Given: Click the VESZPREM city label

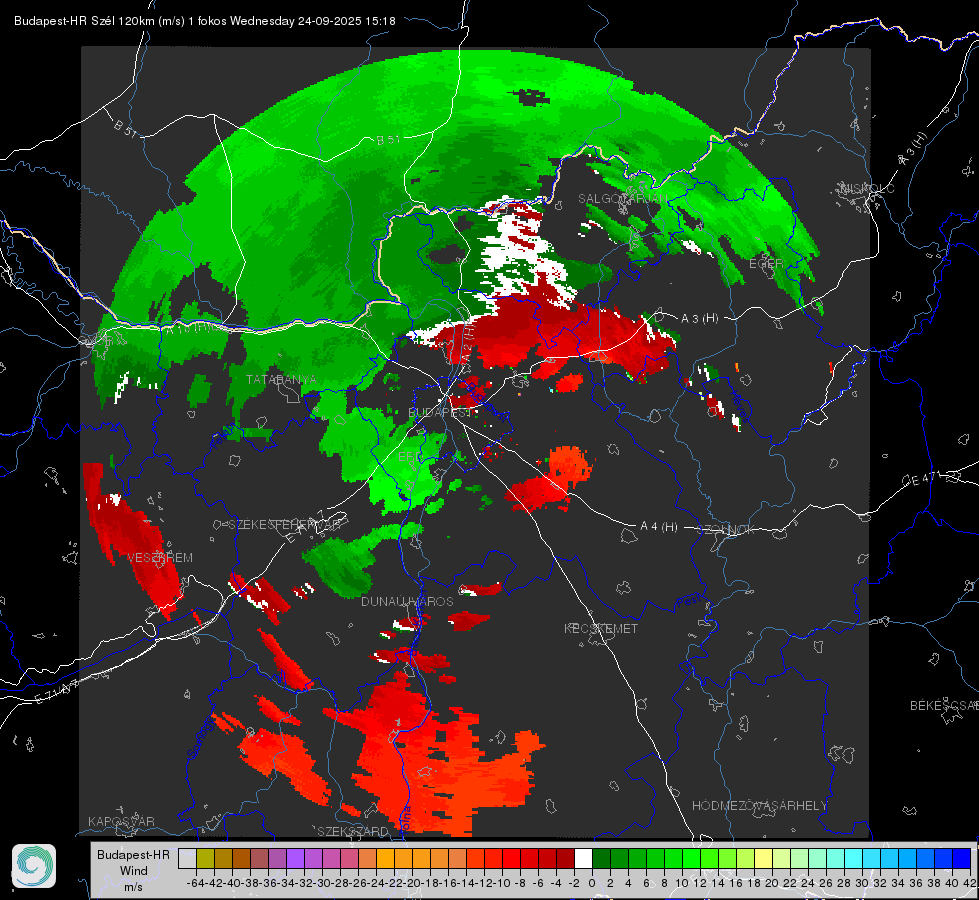Looking at the screenshot, I should point(160,558).
